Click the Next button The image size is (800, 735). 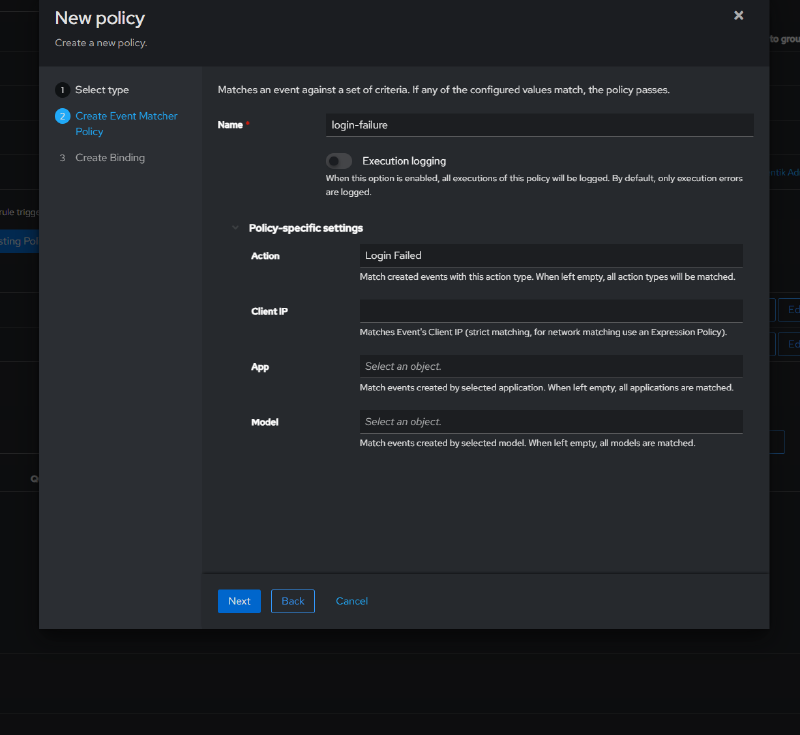tap(239, 601)
